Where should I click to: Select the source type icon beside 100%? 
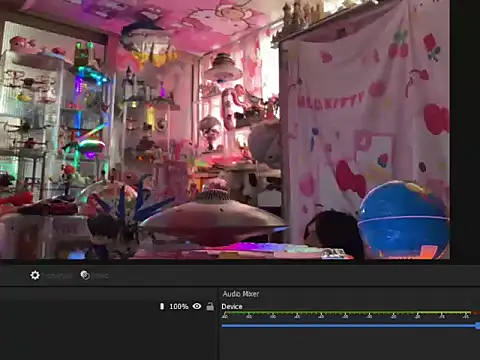tap(162, 306)
